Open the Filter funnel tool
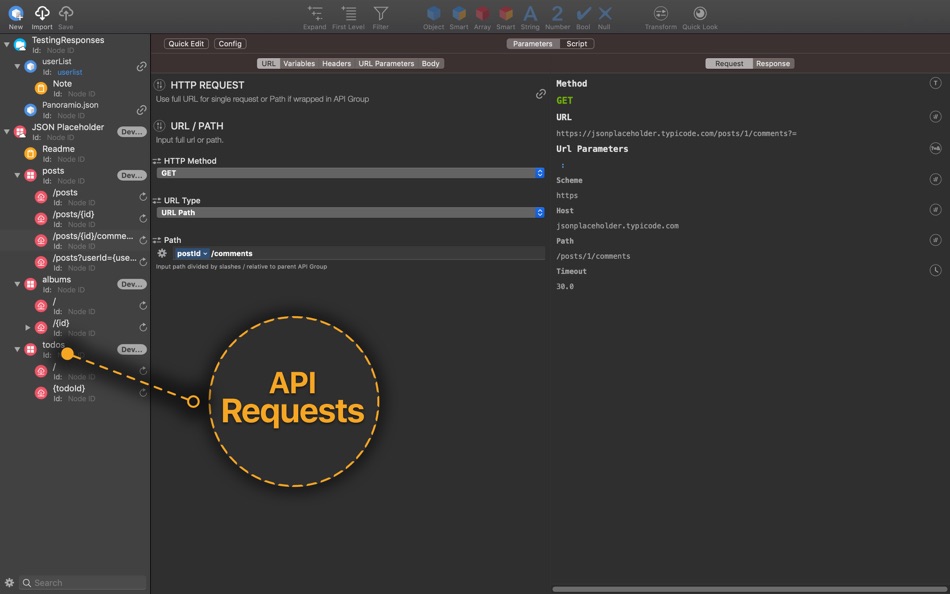Screen dimensions: 950x594 pyautogui.click(x=380, y=13)
